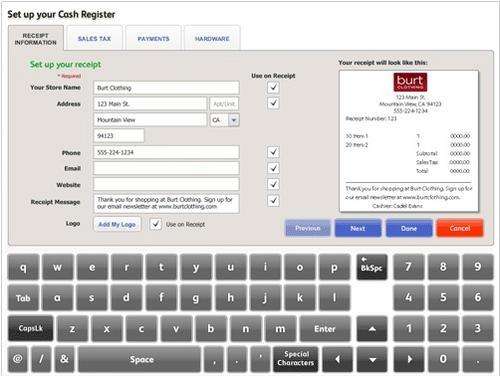
Task: Tap the number 5 key
Action: click(x=443, y=298)
